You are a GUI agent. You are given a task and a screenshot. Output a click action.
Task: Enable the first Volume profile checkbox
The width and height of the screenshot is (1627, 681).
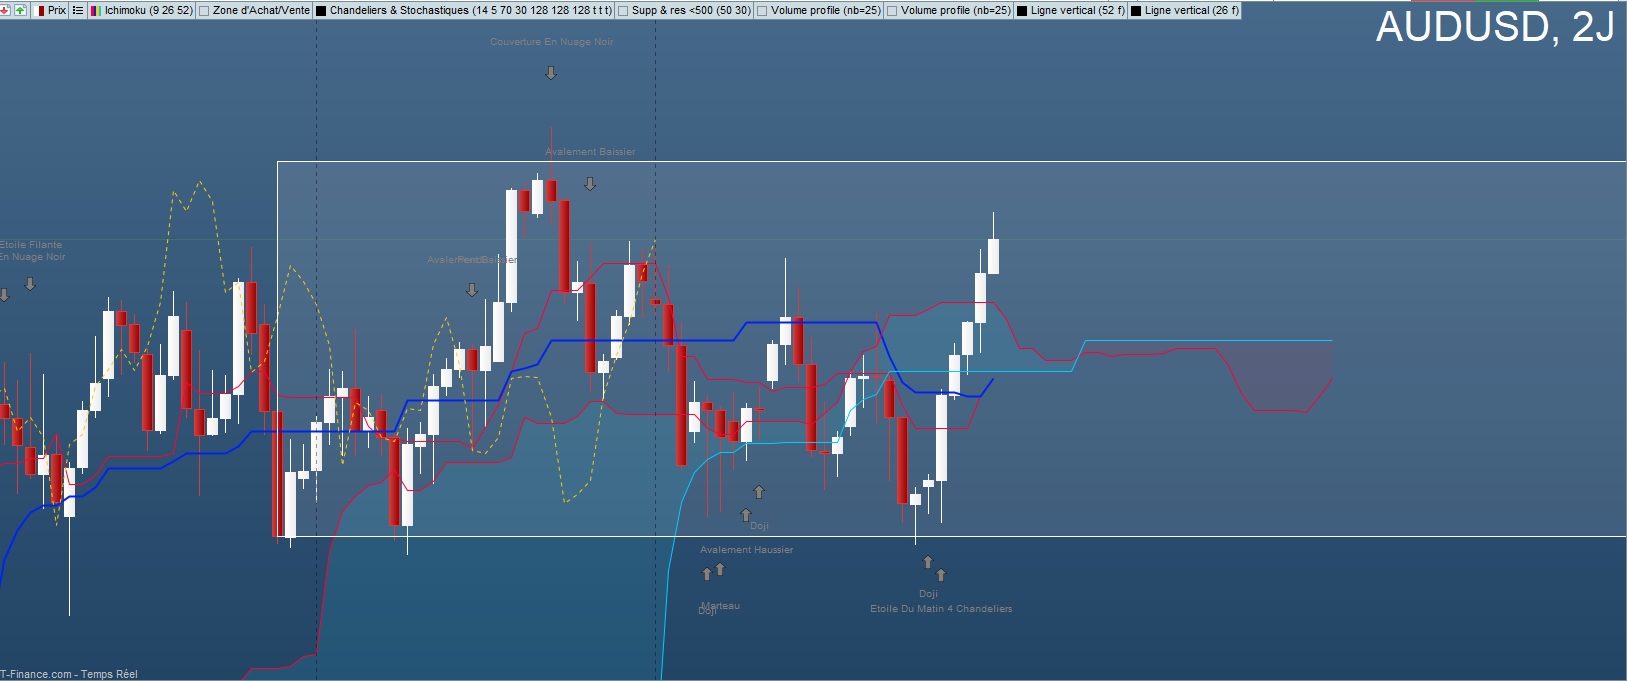tap(763, 10)
